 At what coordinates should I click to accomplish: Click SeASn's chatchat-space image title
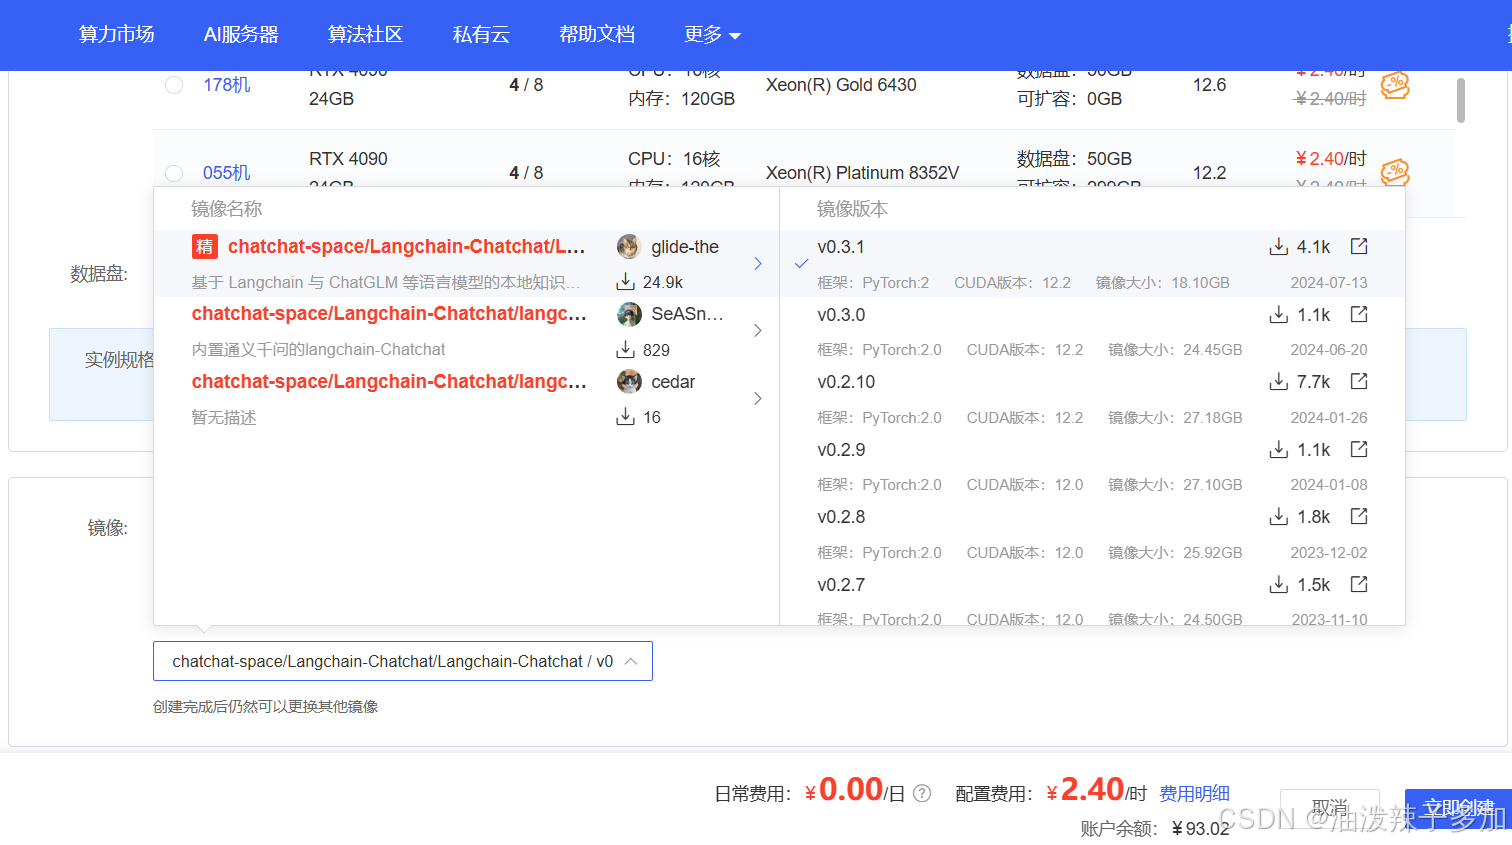[389, 314]
